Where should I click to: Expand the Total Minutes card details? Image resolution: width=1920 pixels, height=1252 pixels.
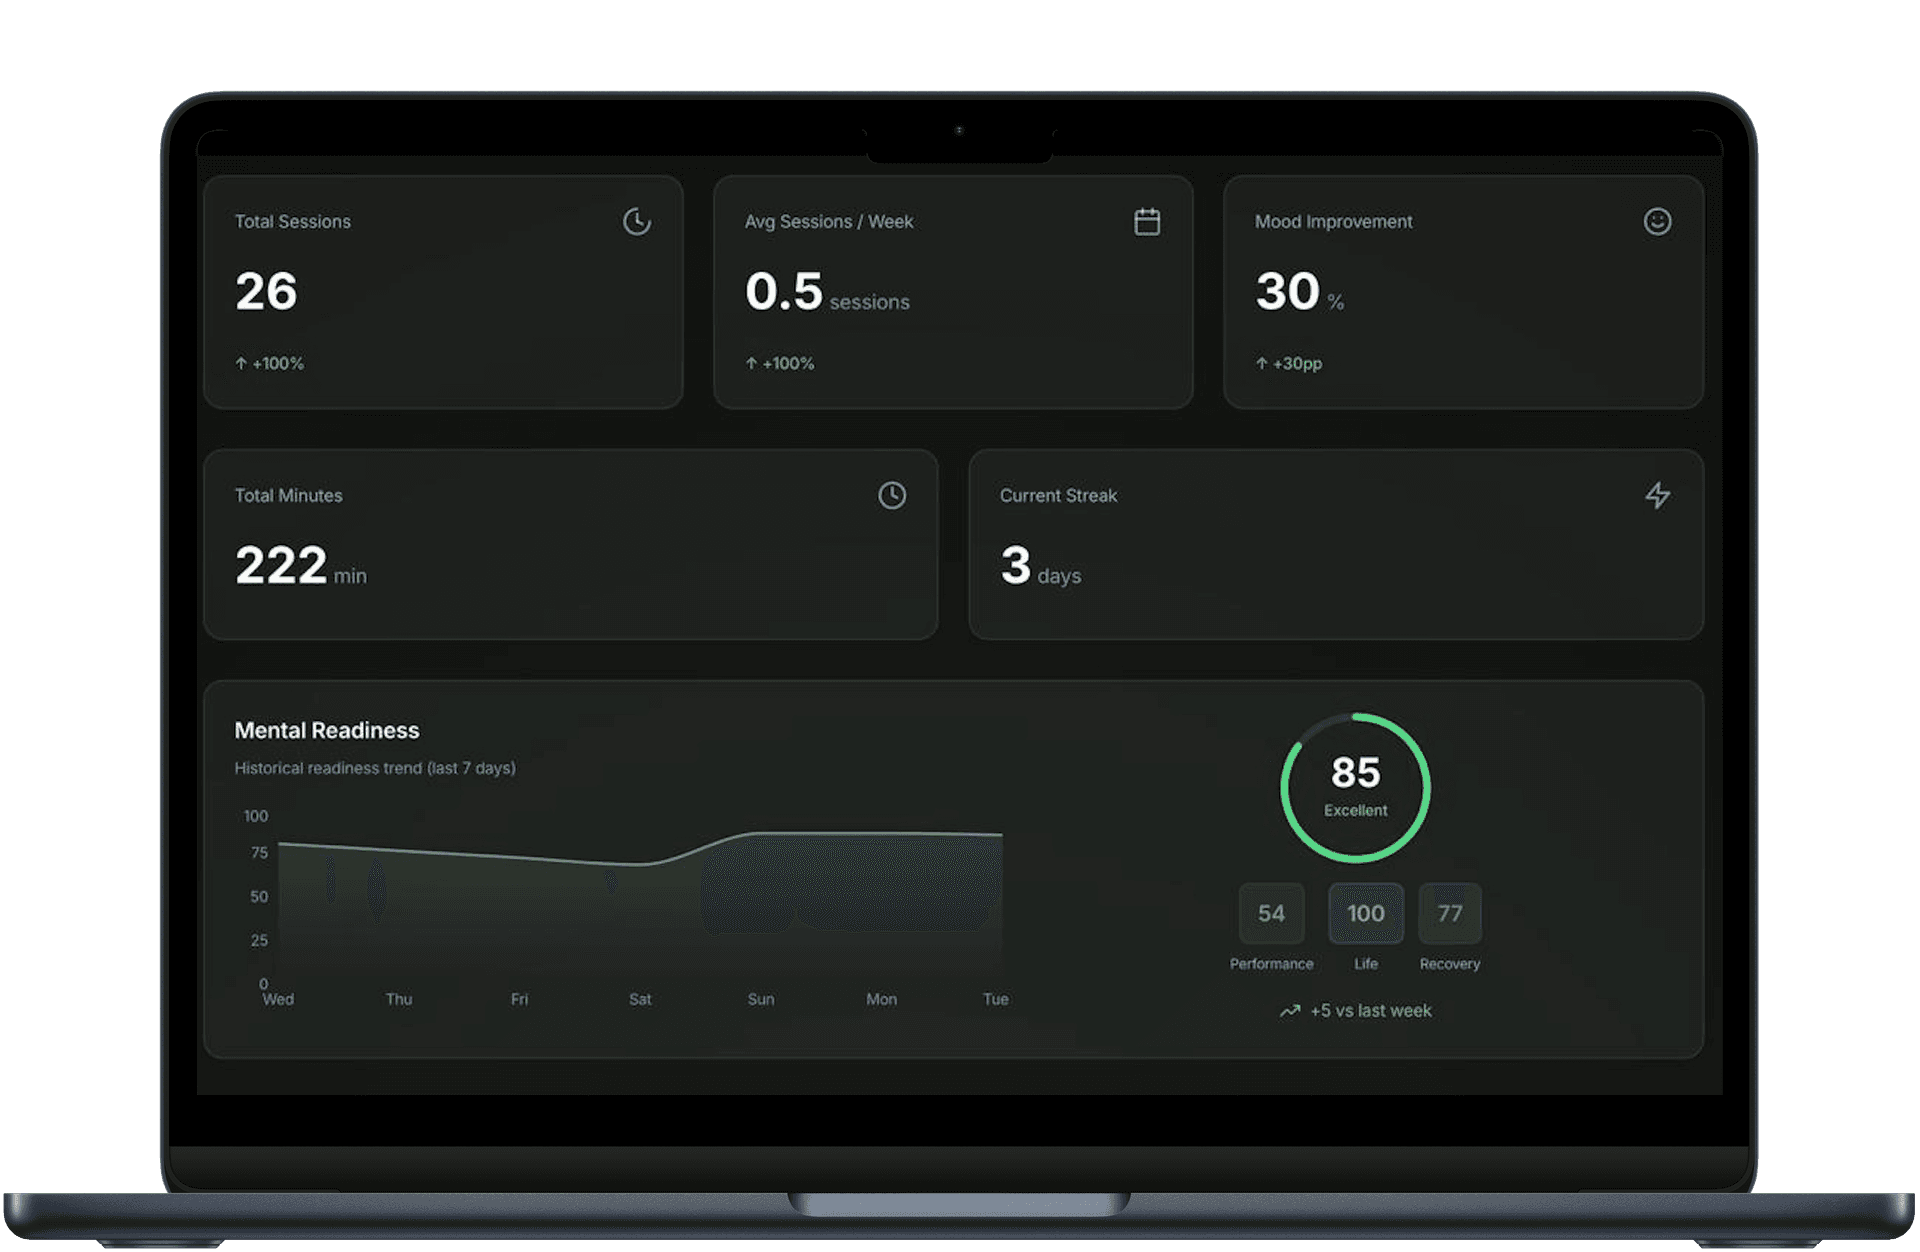pyautogui.click(x=570, y=545)
